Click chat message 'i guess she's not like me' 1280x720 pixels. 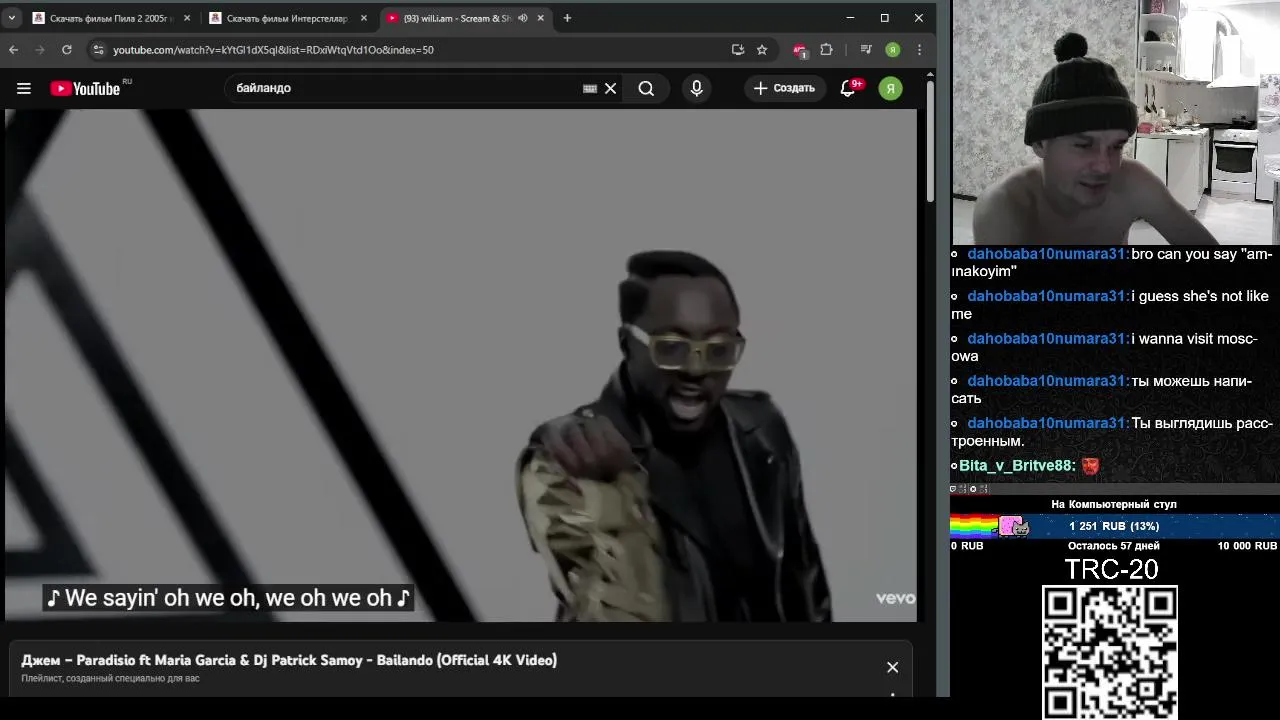pos(1110,305)
